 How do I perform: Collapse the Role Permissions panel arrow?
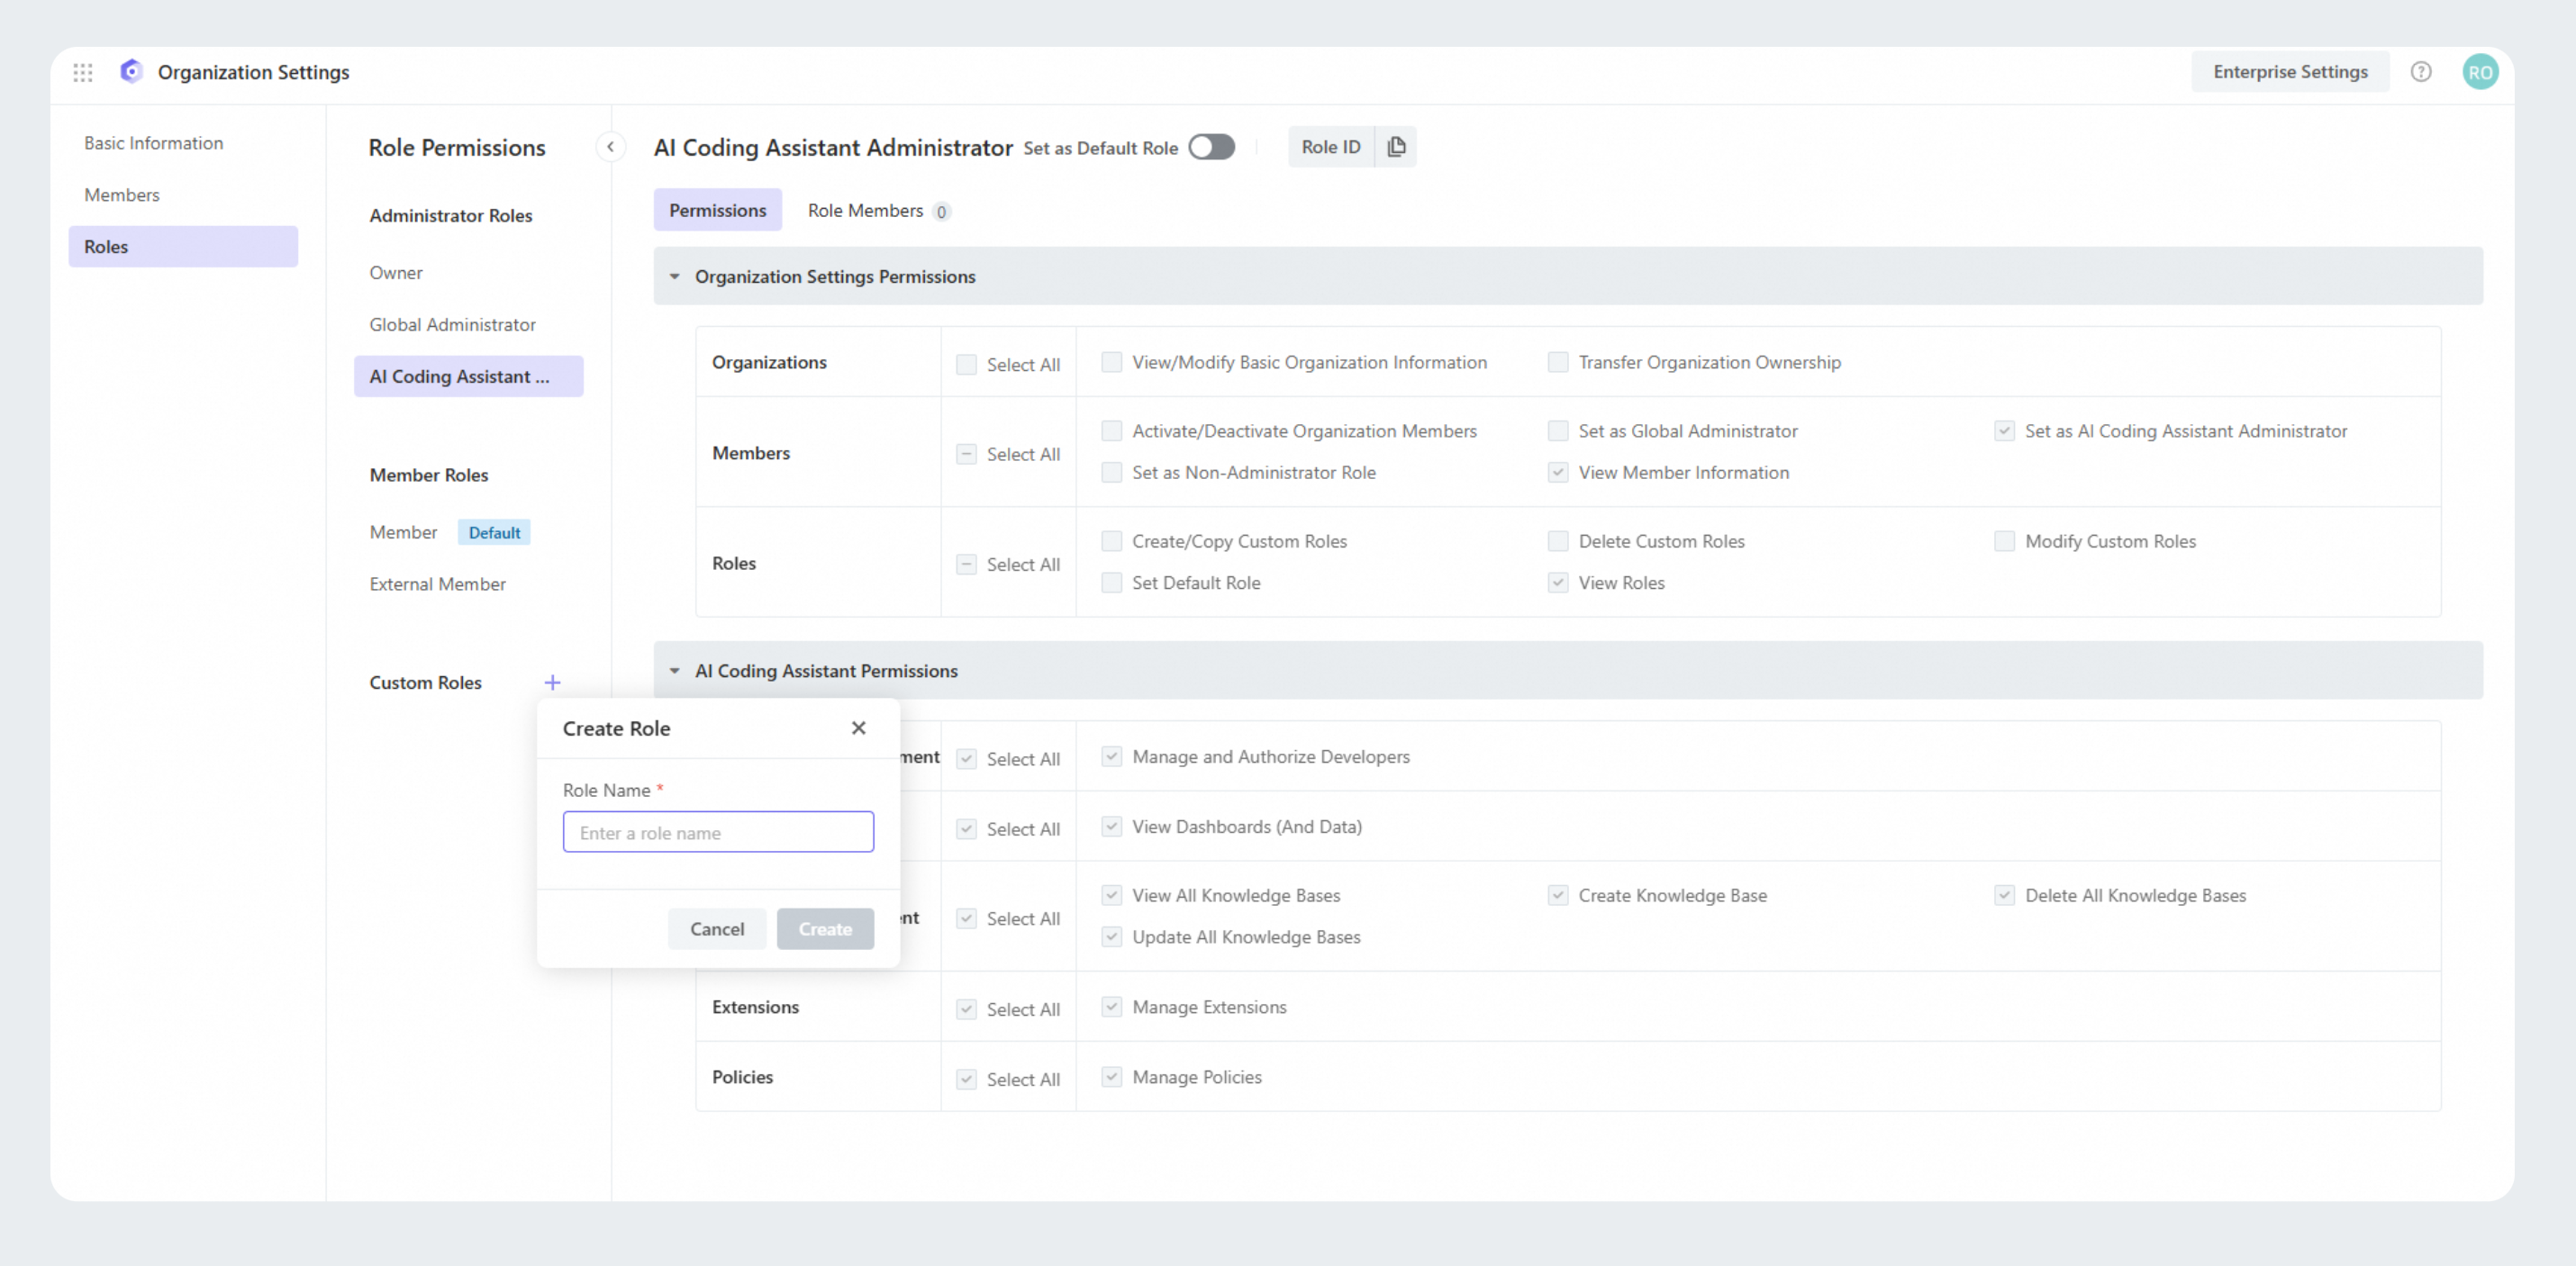pyautogui.click(x=610, y=147)
